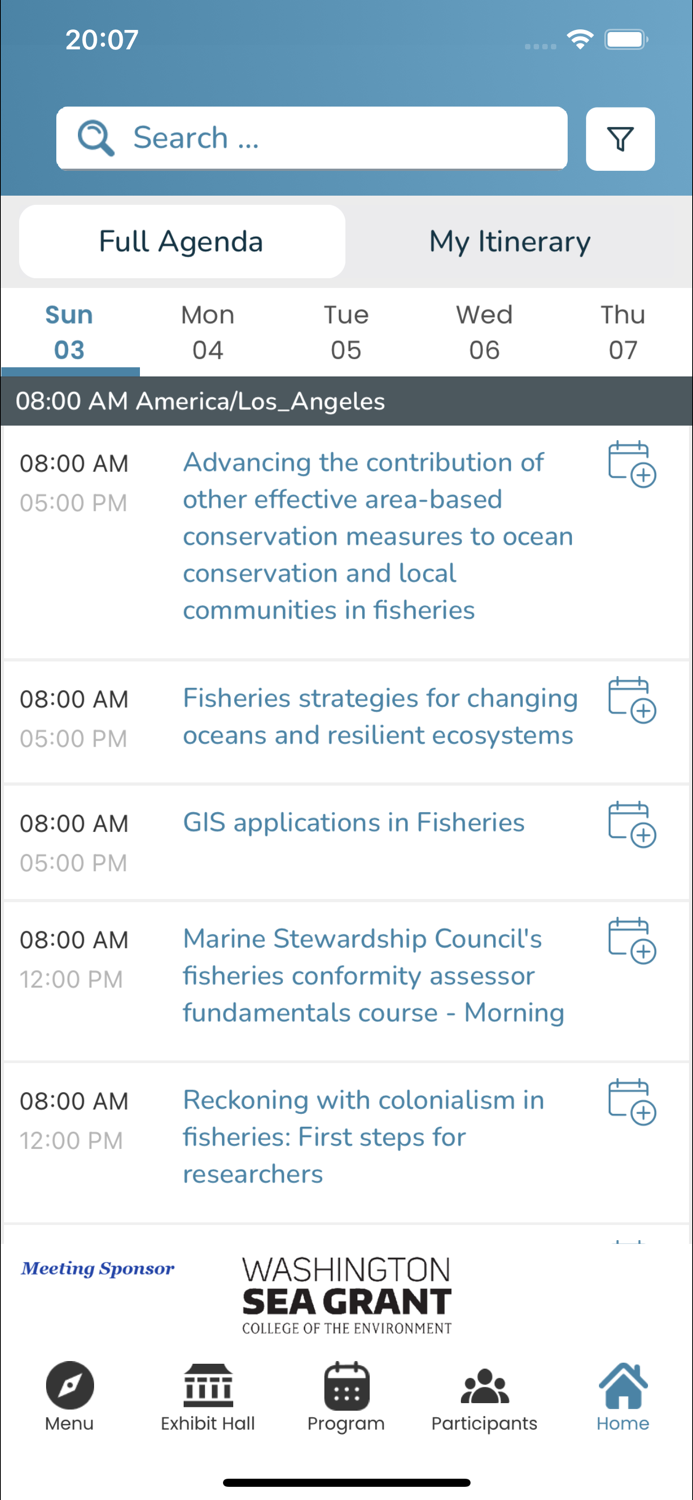Select Wednesday 06 in the date bar
This screenshot has height=1500, width=693.
click(484, 332)
